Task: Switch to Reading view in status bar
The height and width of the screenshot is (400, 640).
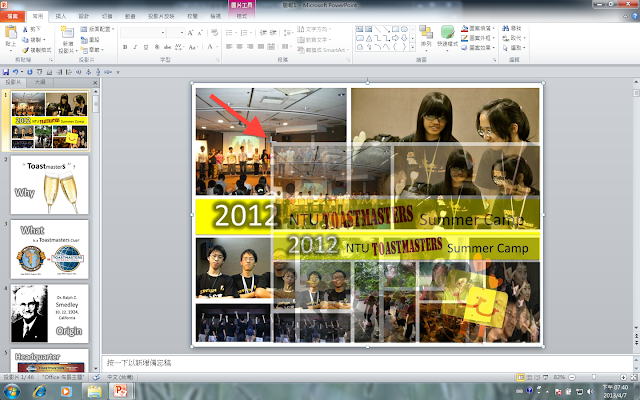Action: click(537, 377)
